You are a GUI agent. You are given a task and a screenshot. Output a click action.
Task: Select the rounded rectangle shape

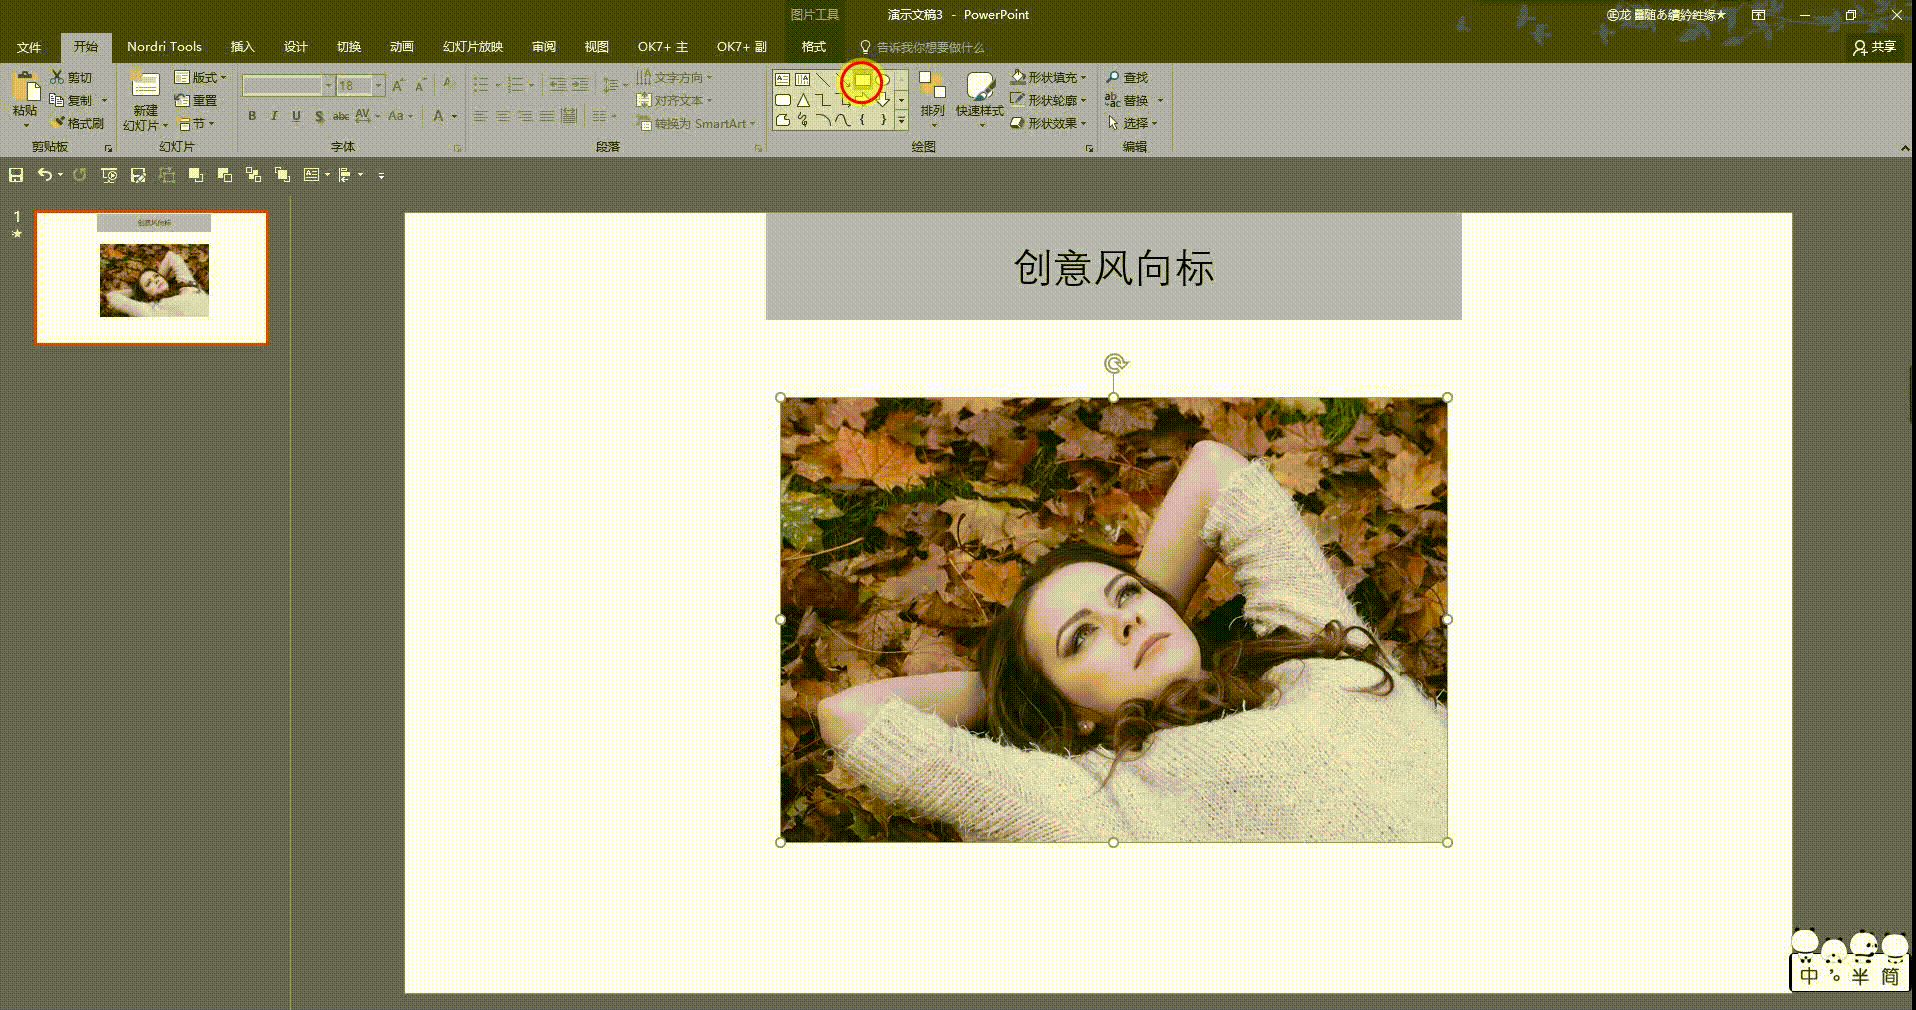[x=782, y=100]
